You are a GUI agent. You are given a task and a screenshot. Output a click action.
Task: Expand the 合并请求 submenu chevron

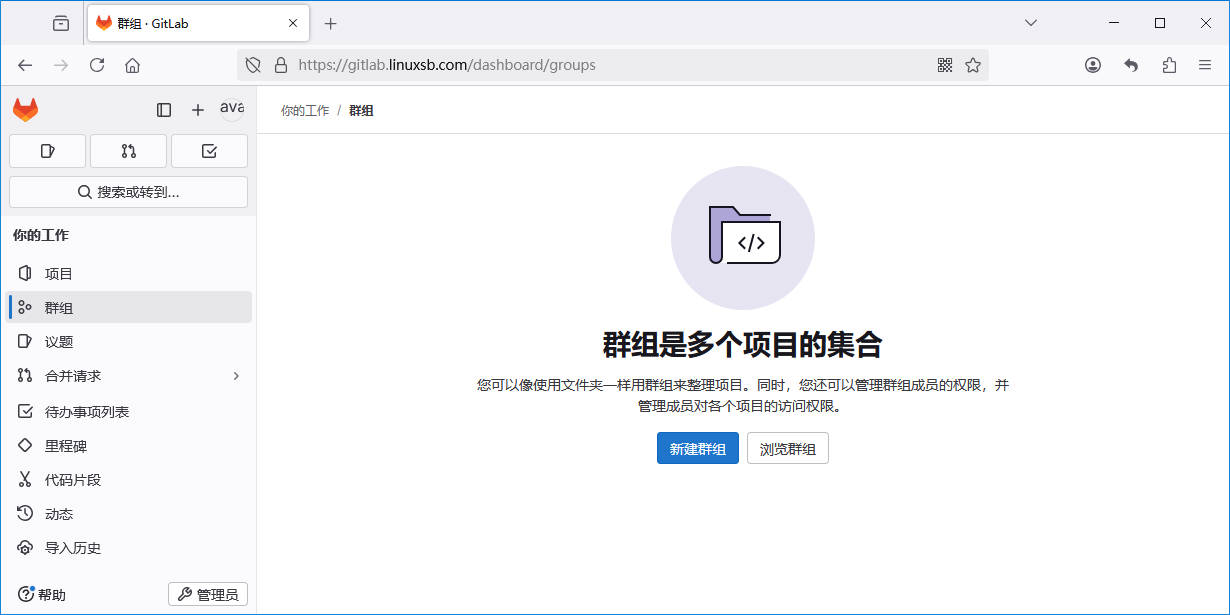coord(236,376)
